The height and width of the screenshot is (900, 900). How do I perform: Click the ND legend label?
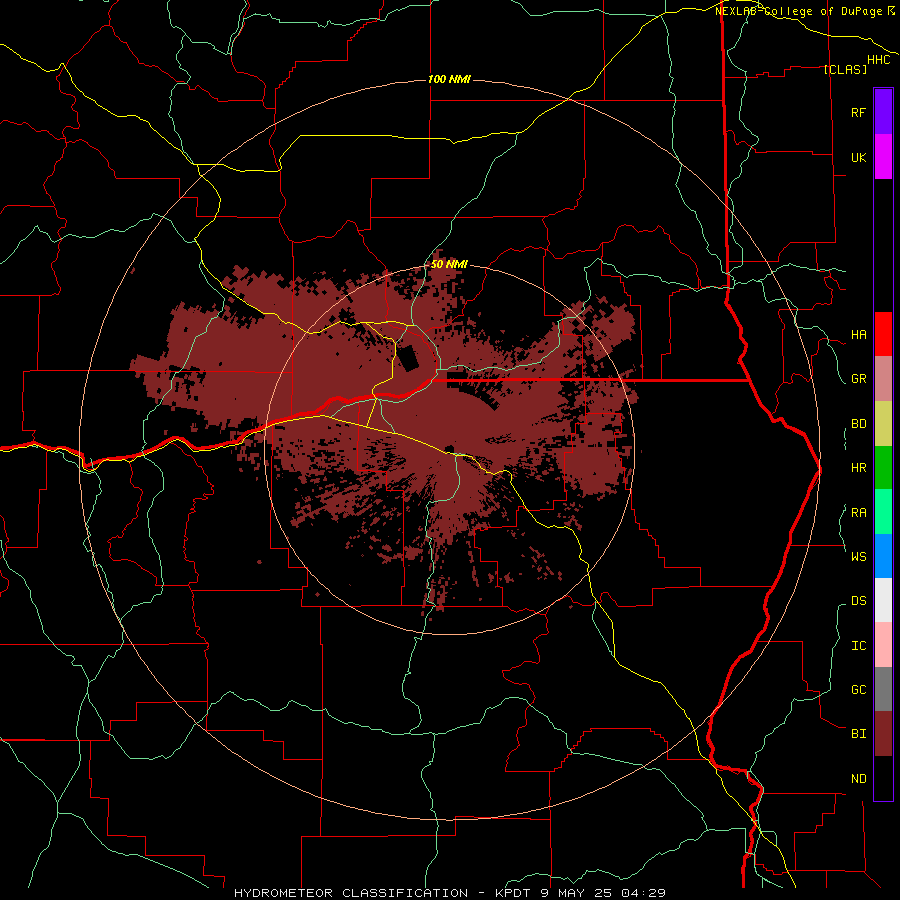pos(858,779)
